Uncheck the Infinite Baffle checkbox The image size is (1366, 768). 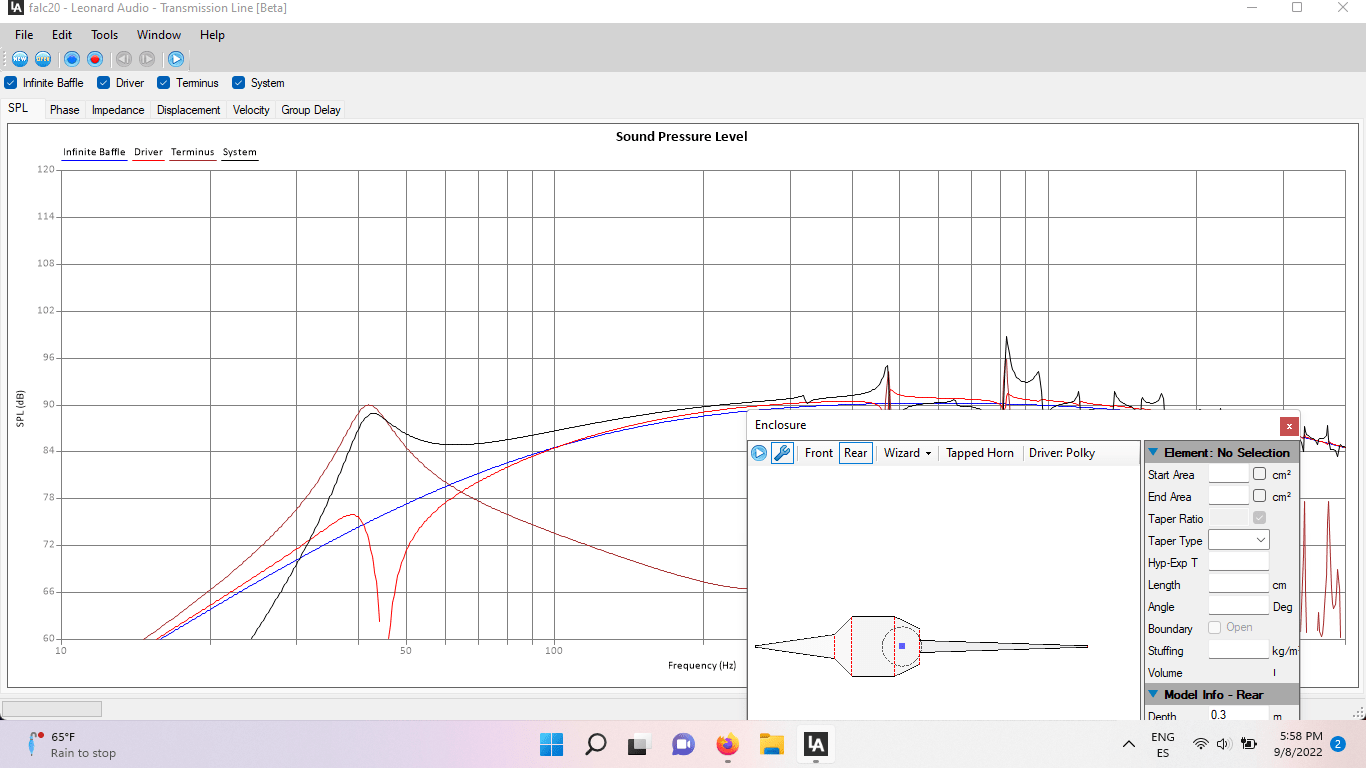pos(10,83)
